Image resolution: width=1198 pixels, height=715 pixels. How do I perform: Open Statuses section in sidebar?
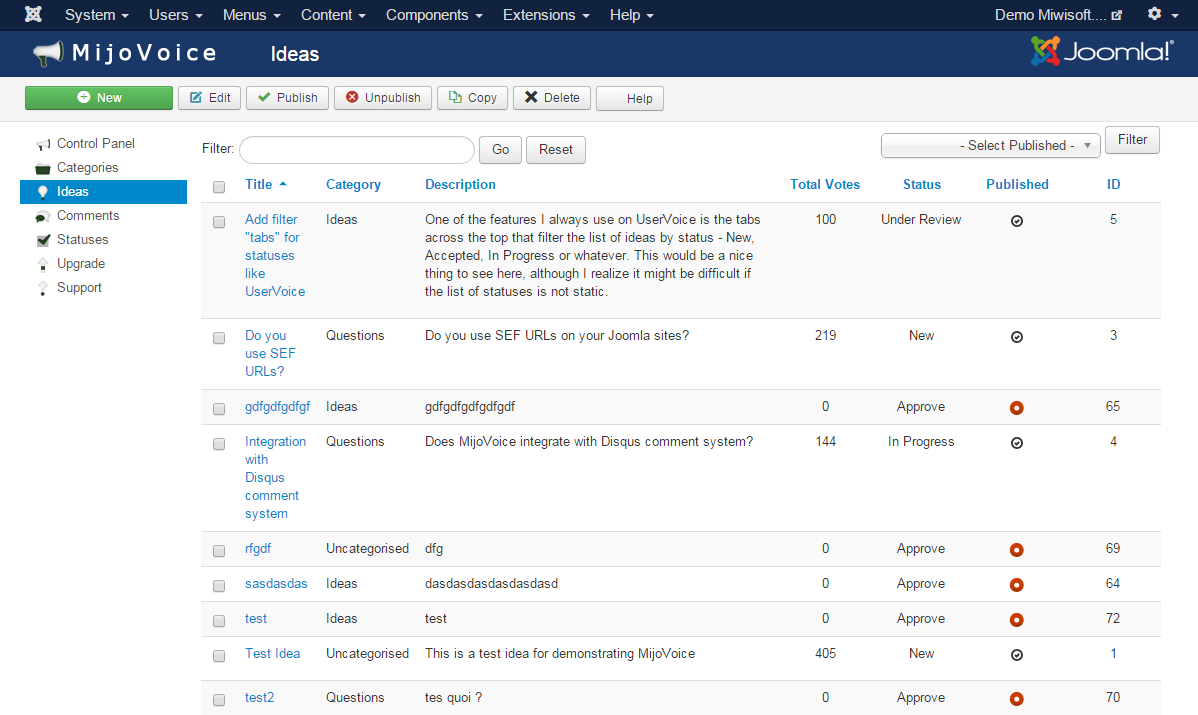pos(82,240)
